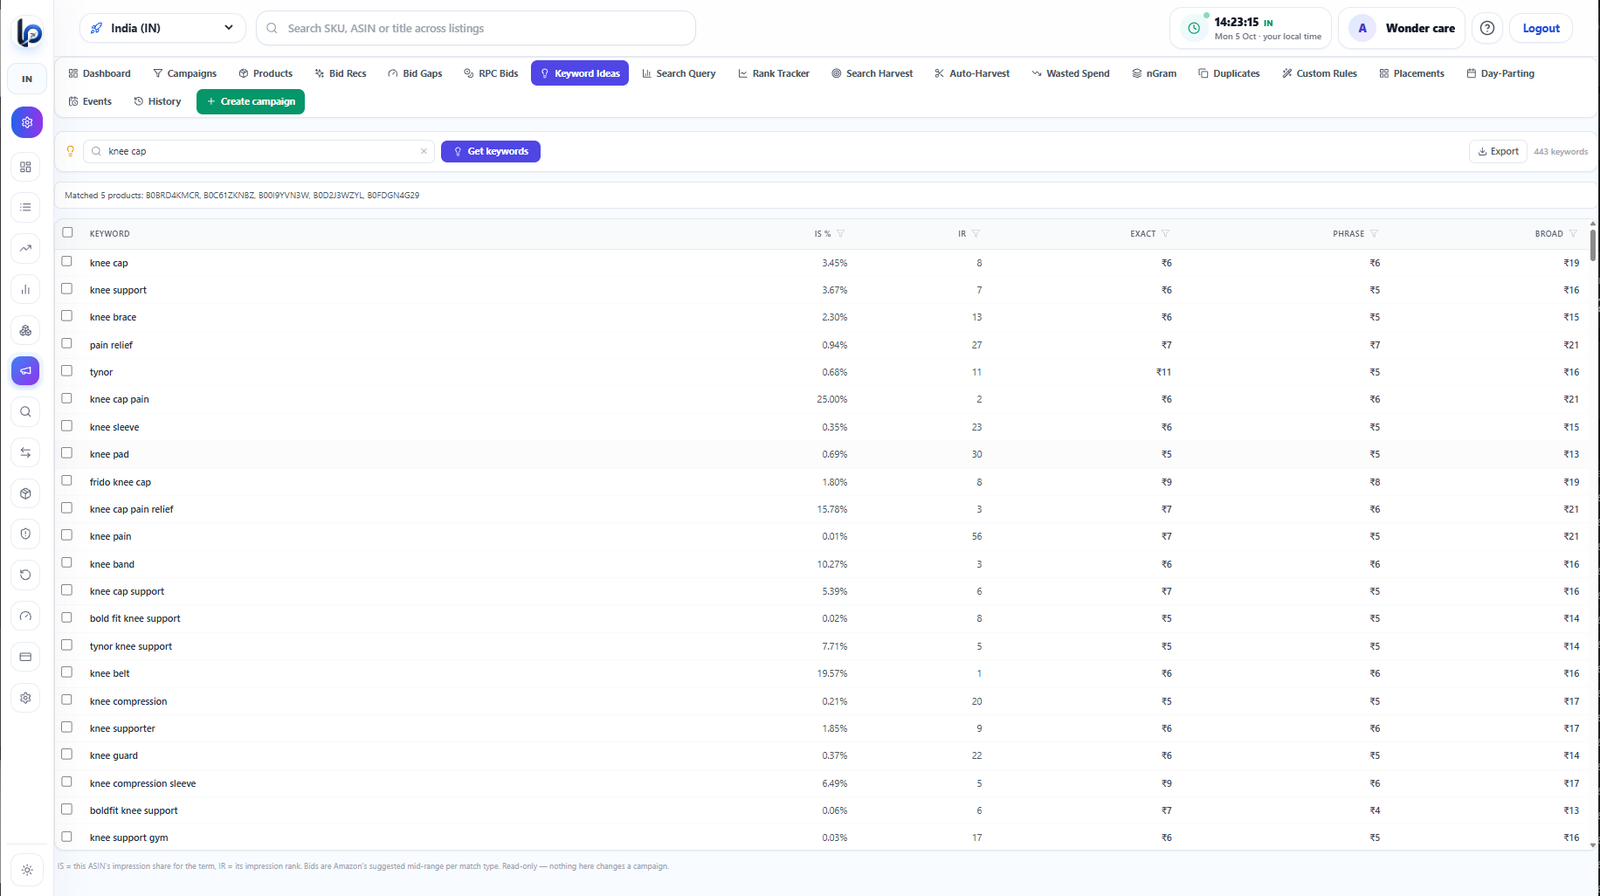
Task: Check the 'knee support gym' keyword row
Action: [x=67, y=836]
